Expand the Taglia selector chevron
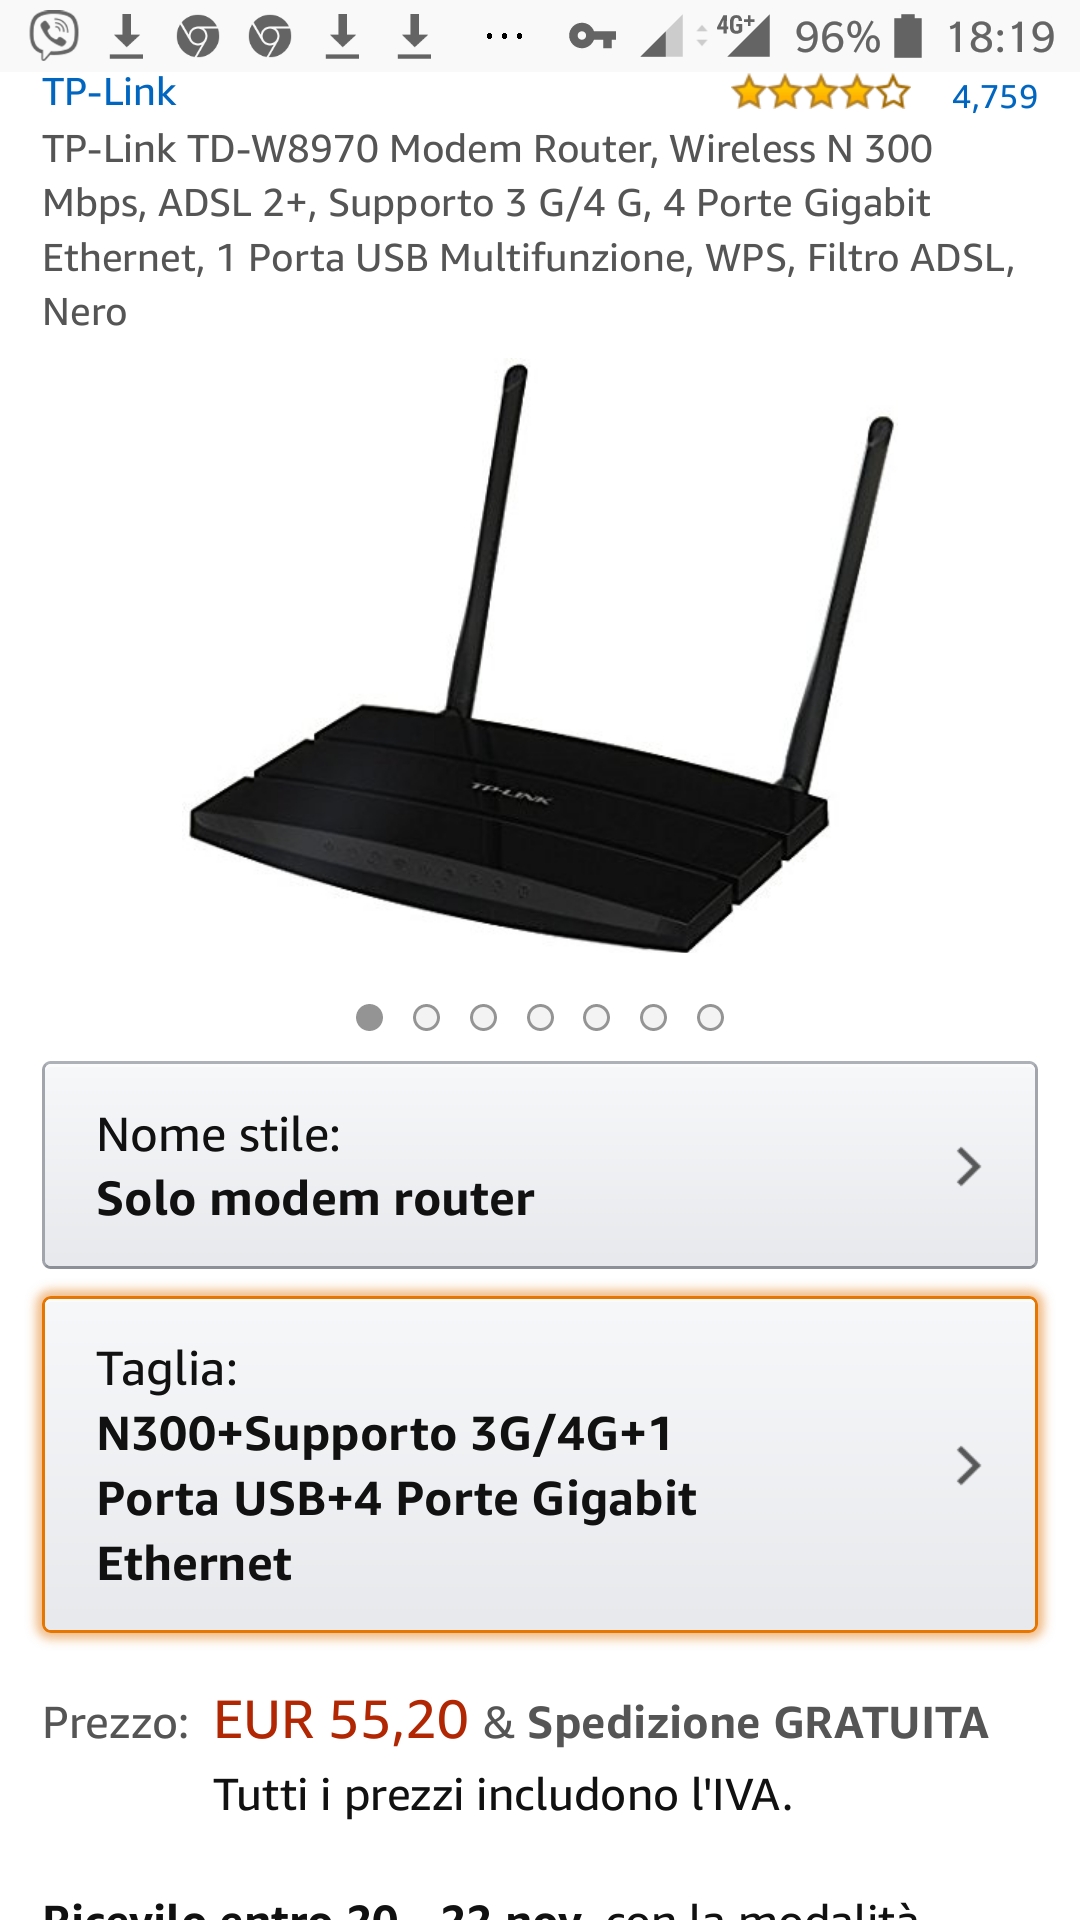 968,1465
